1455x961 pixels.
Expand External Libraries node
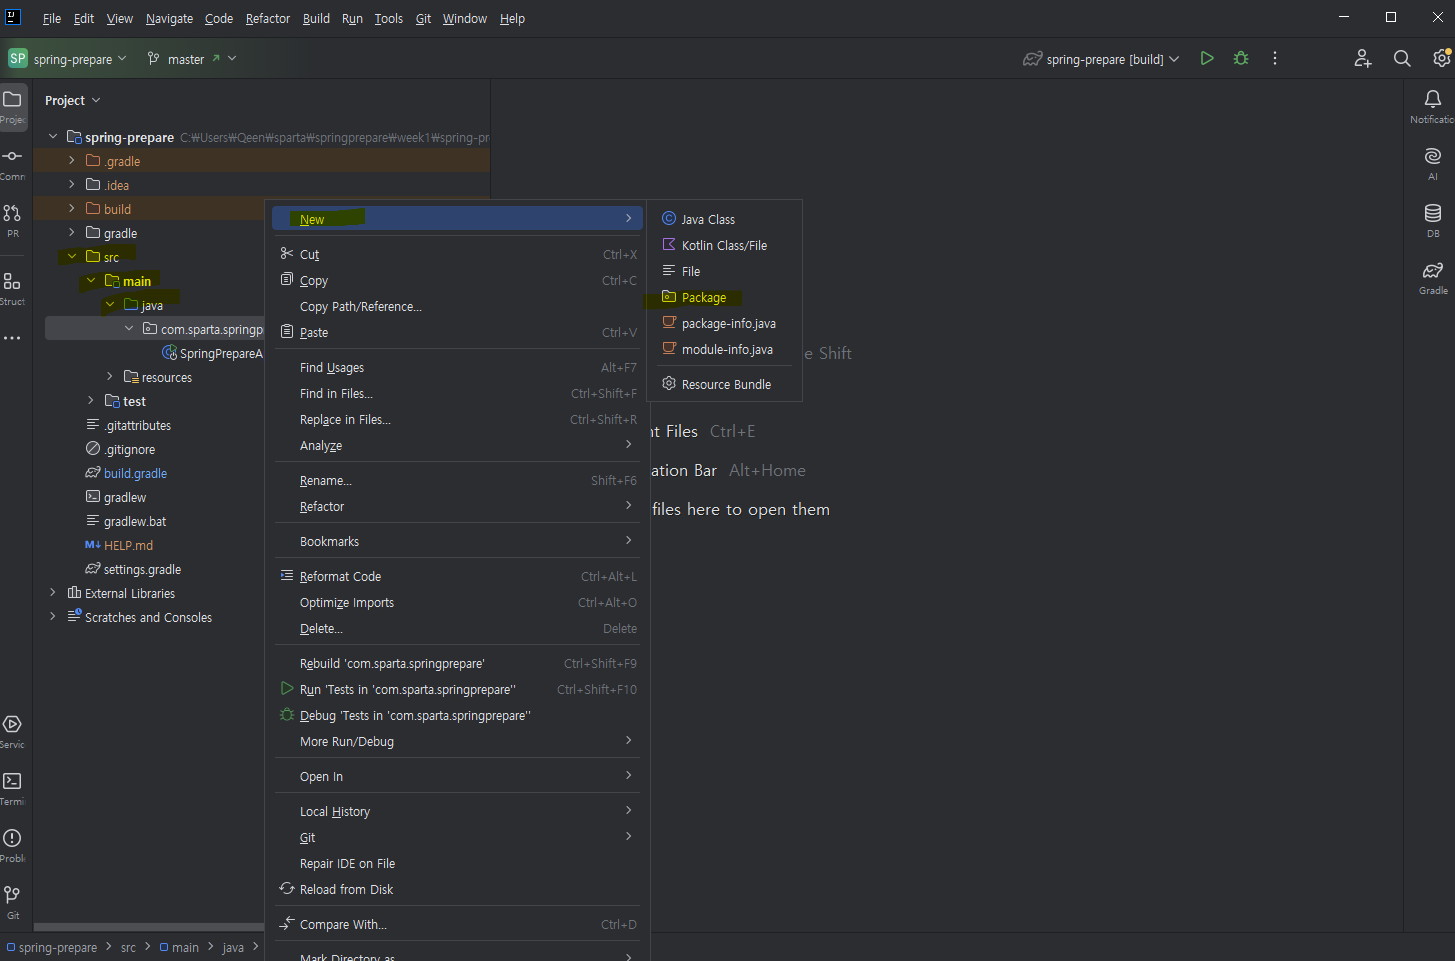point(52,592)
